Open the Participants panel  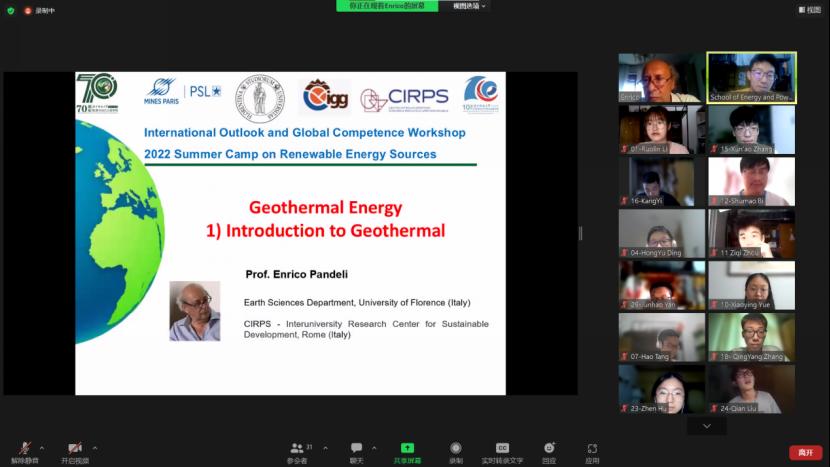tap(297, 449)
